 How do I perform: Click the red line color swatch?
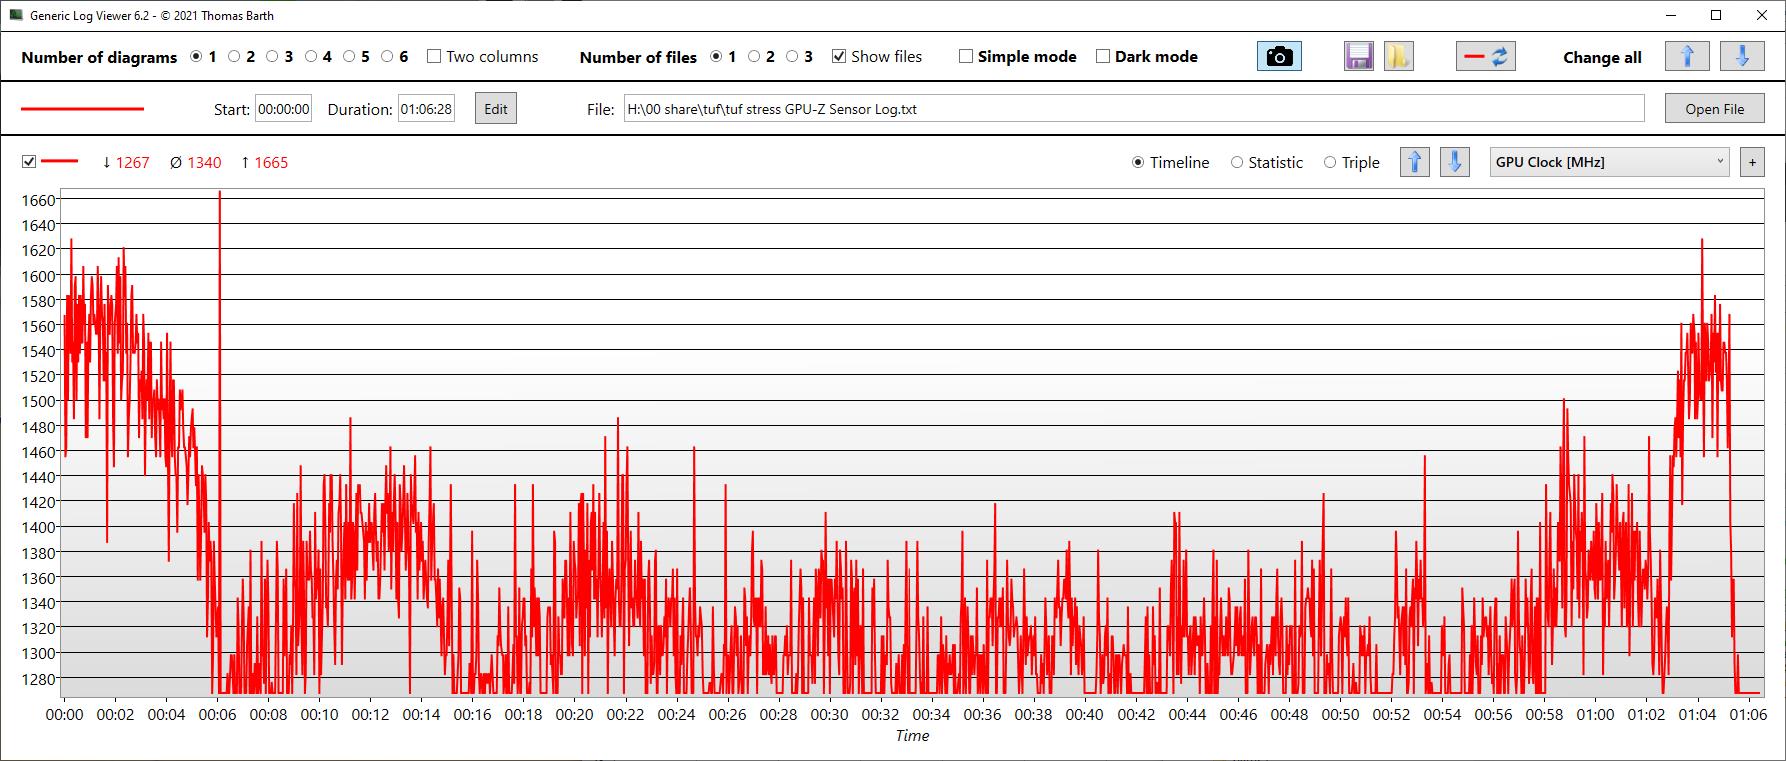tap(82, 109)
